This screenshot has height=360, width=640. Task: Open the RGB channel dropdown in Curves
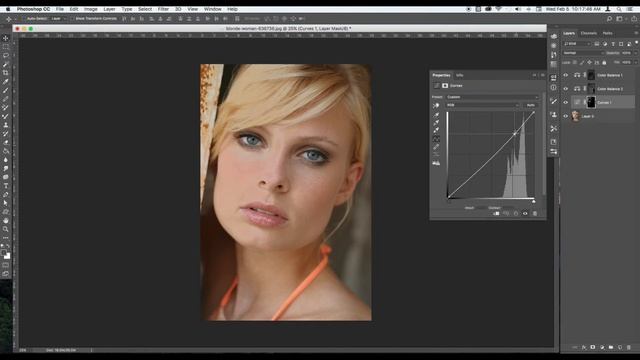coord(482,105)
